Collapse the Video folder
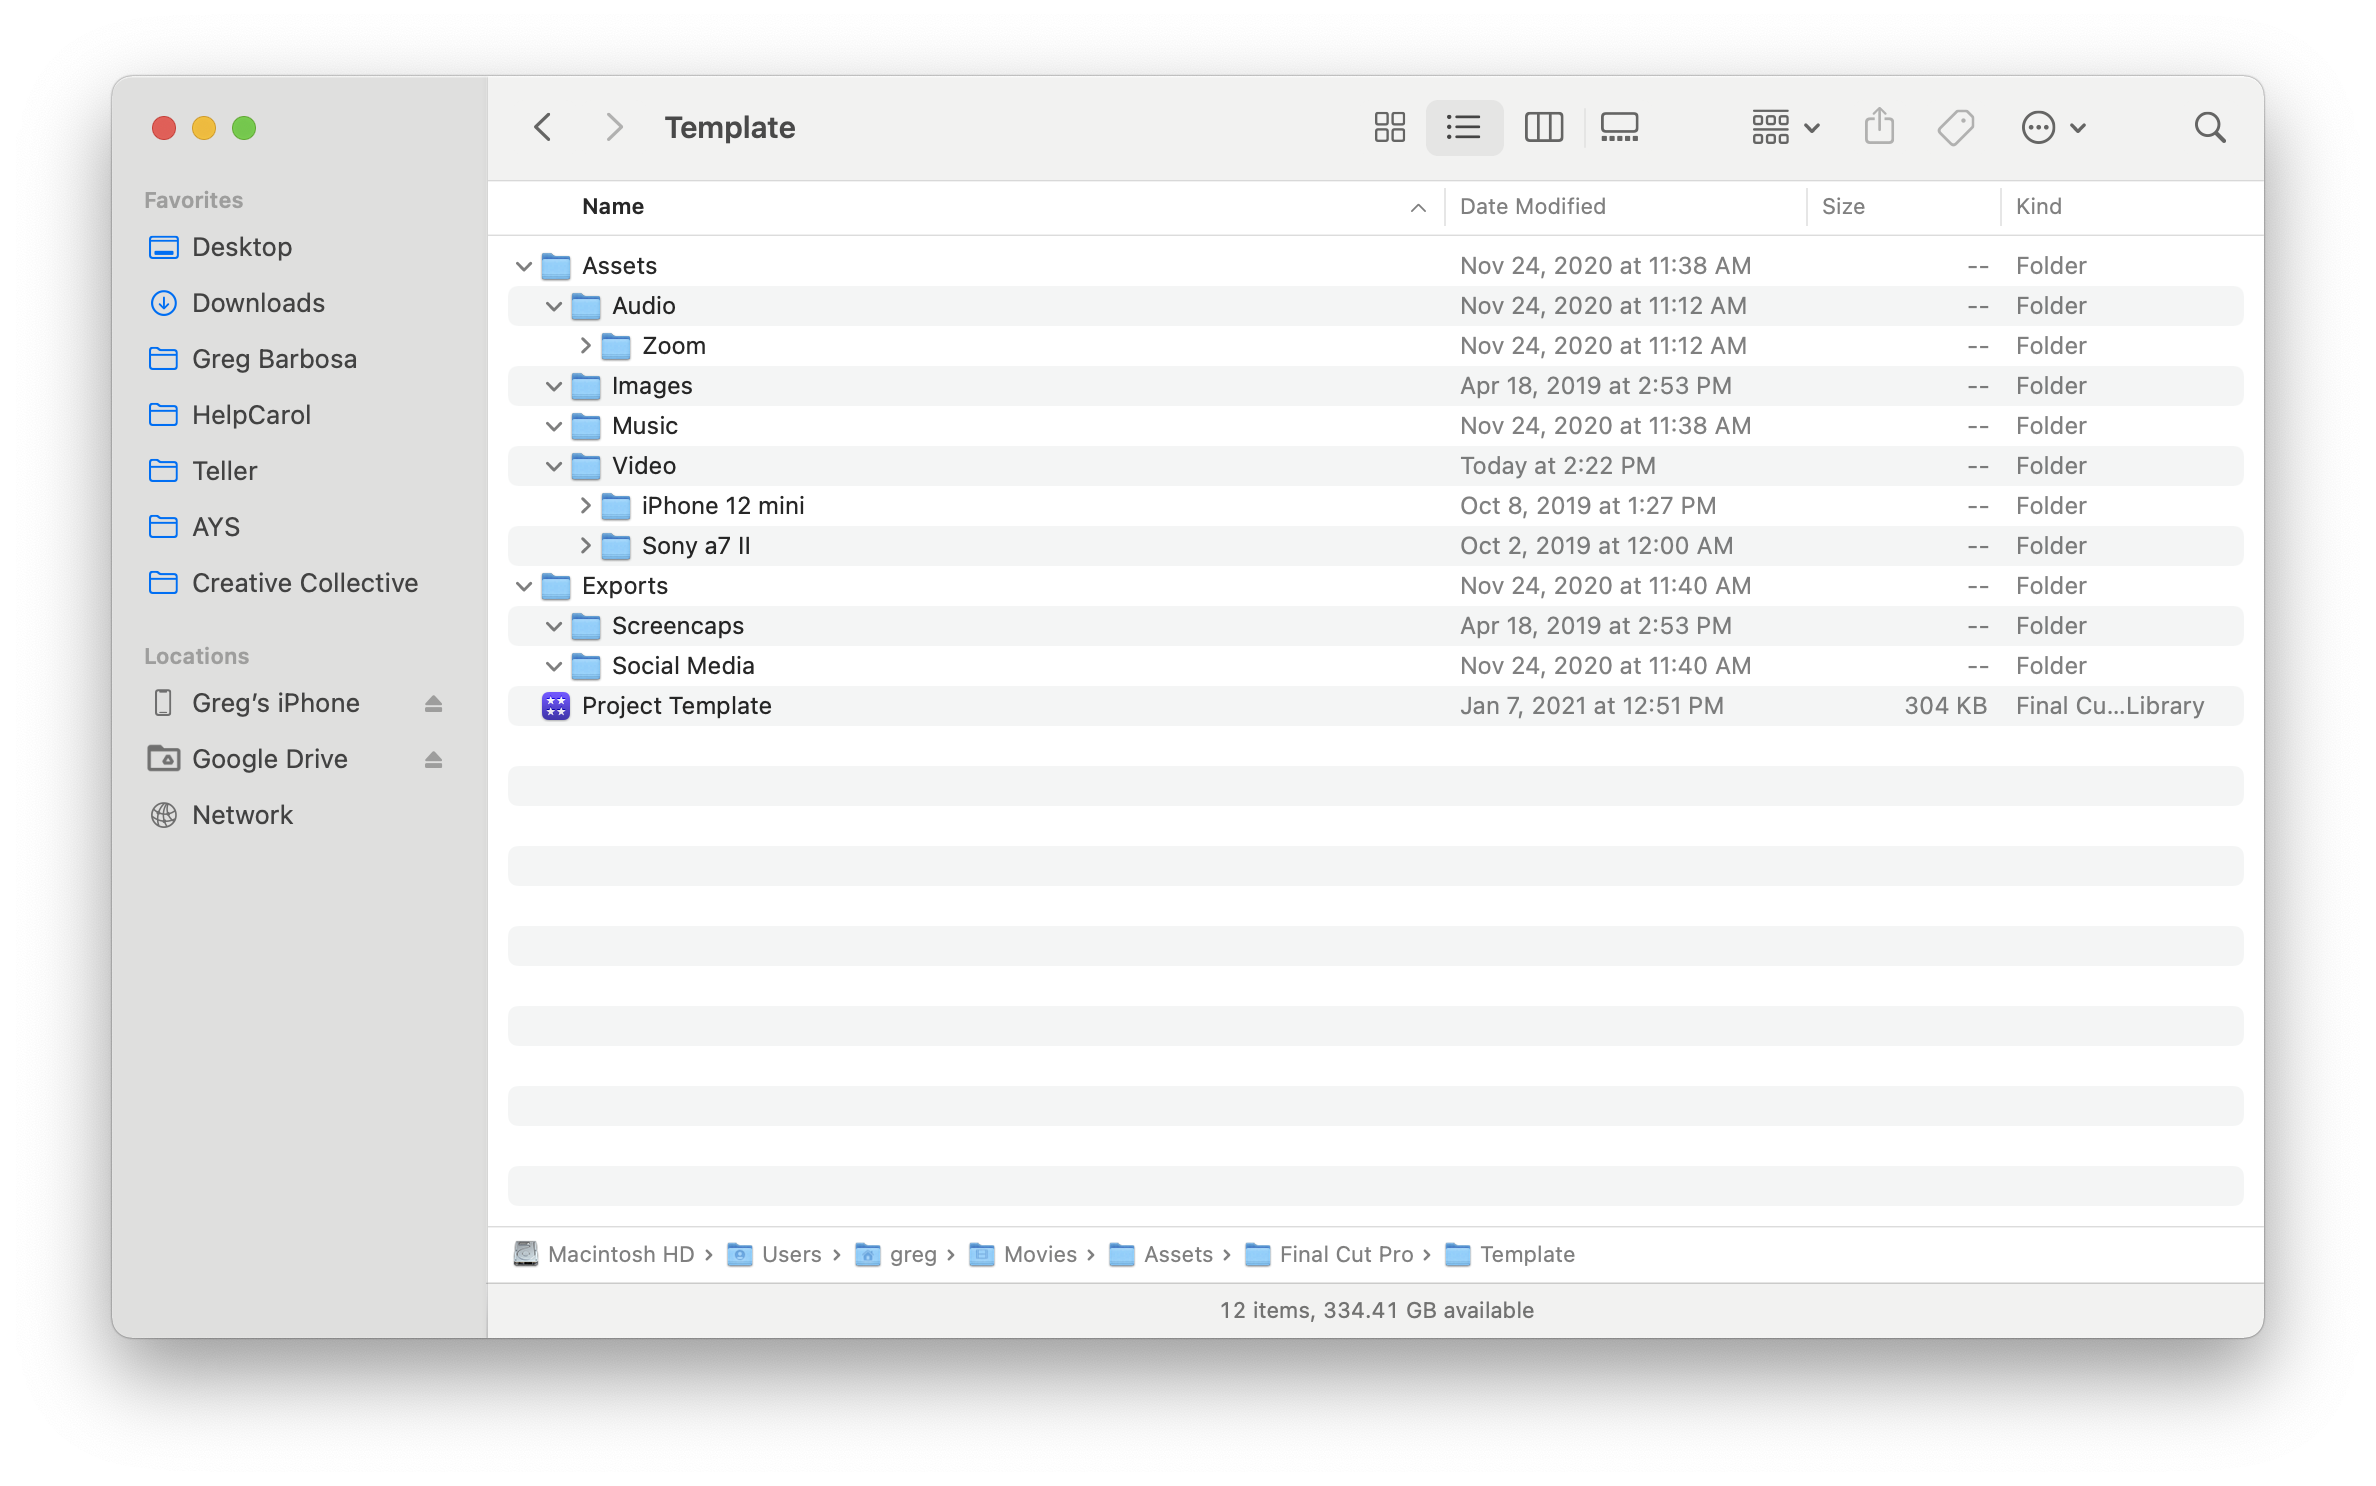Screen dimensions: 2376x1486 tap(554, 466)
